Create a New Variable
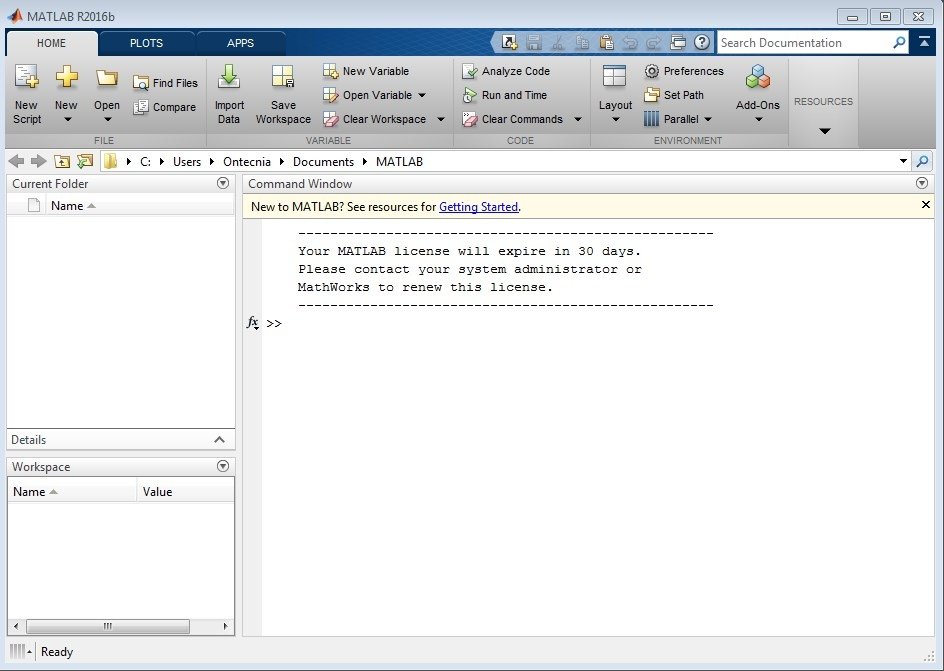The image size is (944, 671). tap(366, 71)
